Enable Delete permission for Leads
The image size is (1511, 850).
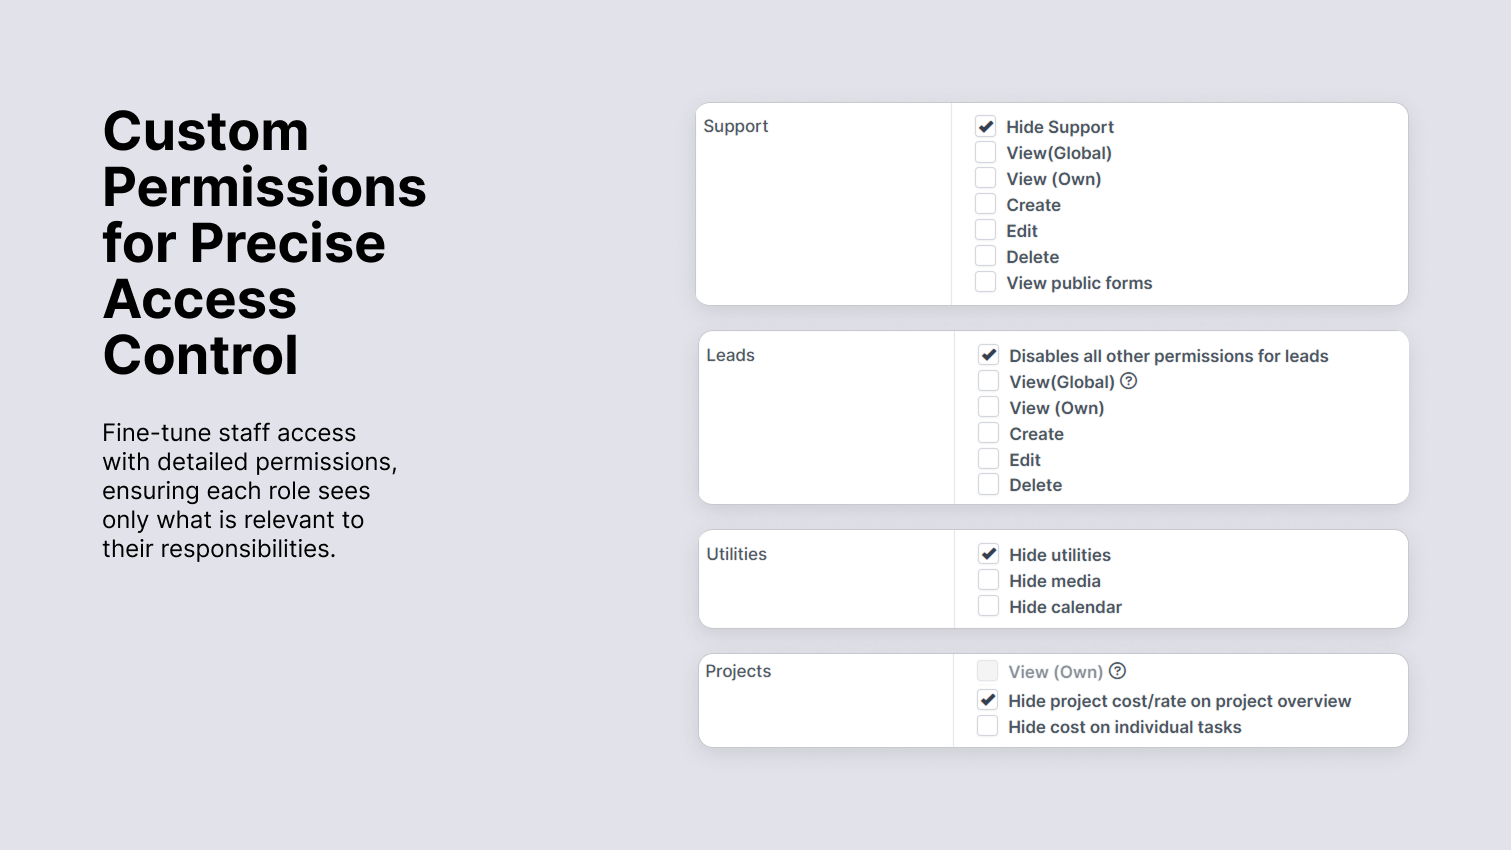pos(989,484)
